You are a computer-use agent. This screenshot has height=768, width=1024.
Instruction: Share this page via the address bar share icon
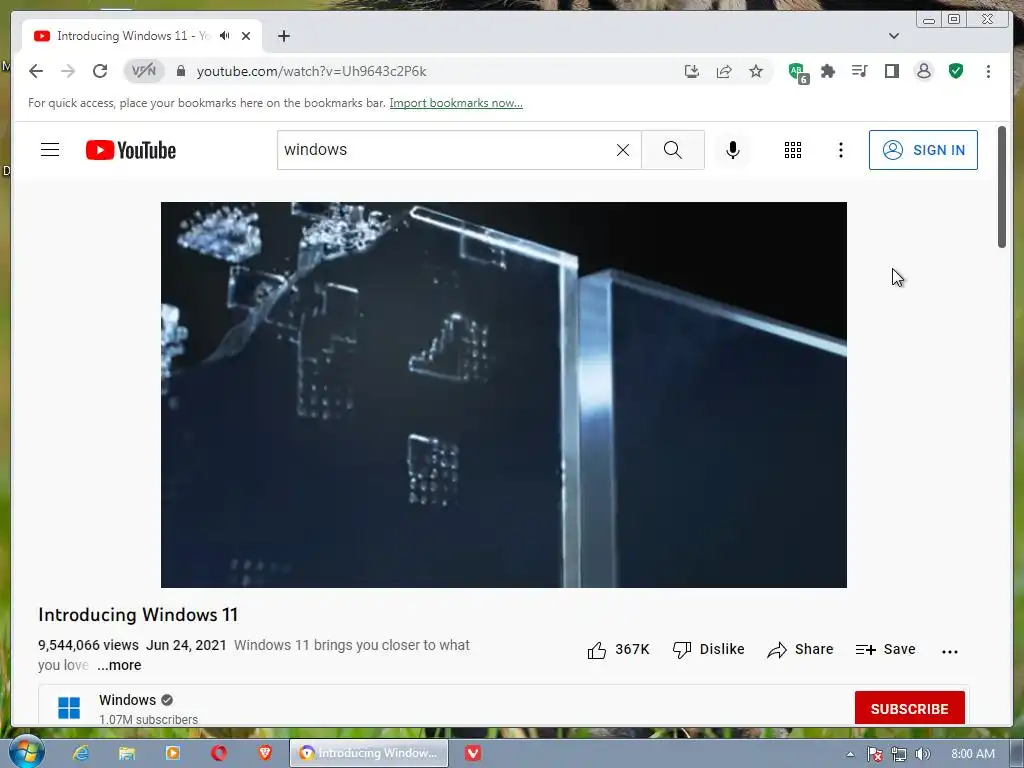coord(724,71)
